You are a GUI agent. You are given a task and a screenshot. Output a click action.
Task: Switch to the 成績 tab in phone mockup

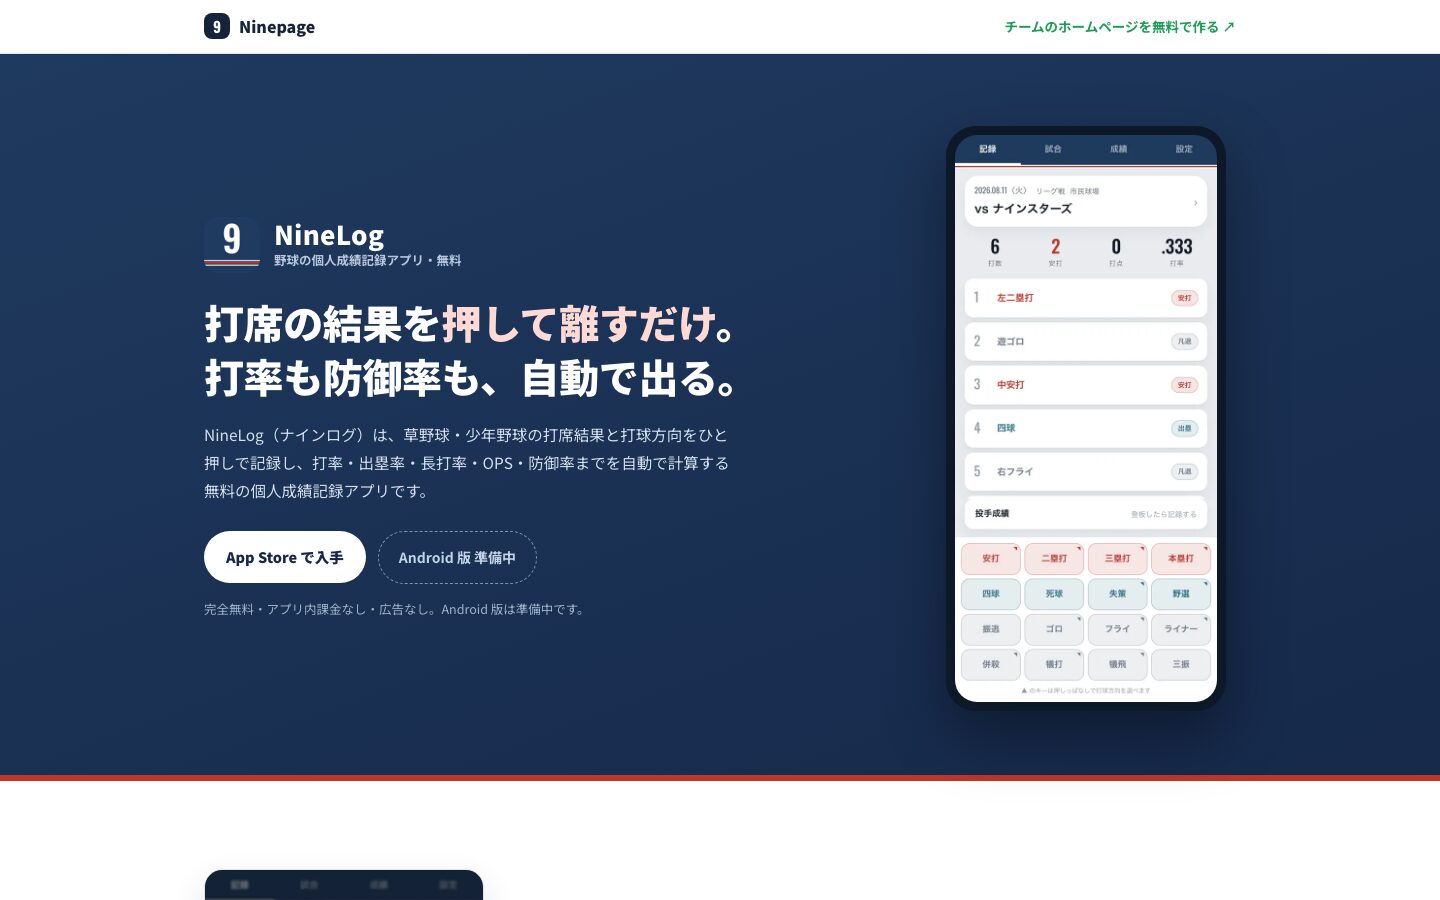pos(1119,149)
